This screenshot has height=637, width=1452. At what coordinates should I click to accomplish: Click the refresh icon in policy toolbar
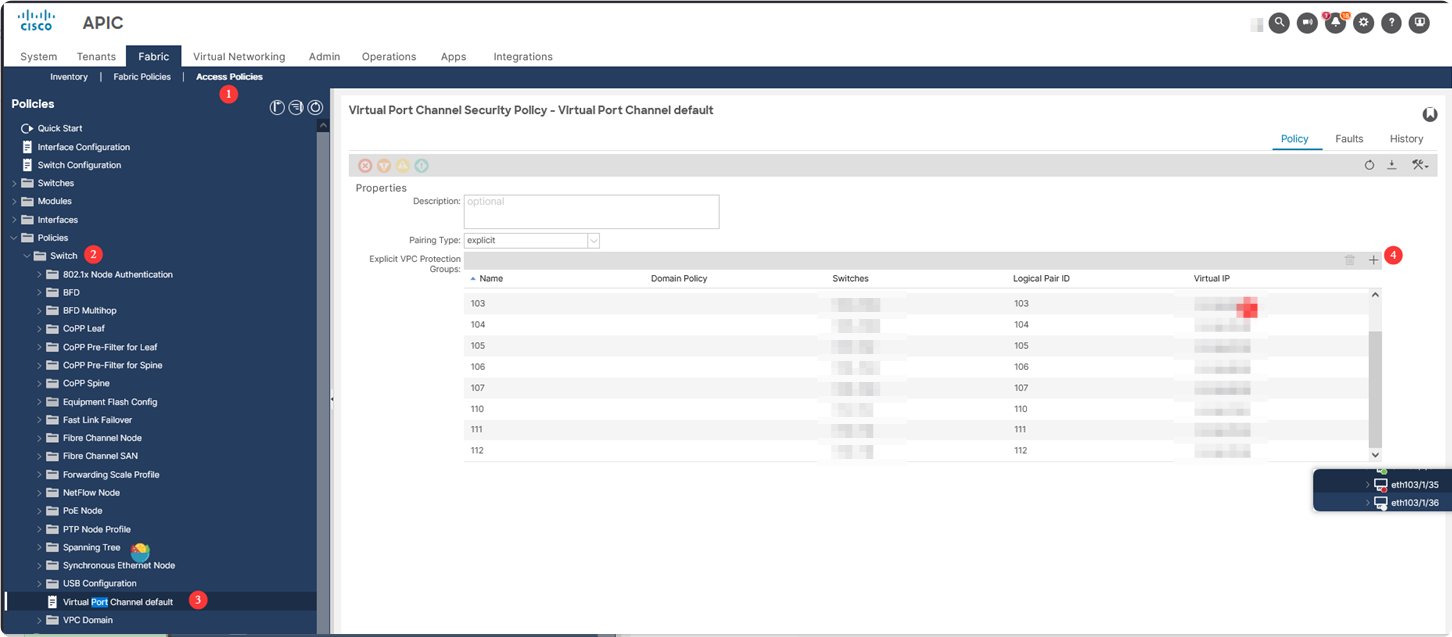(1369, 165)
